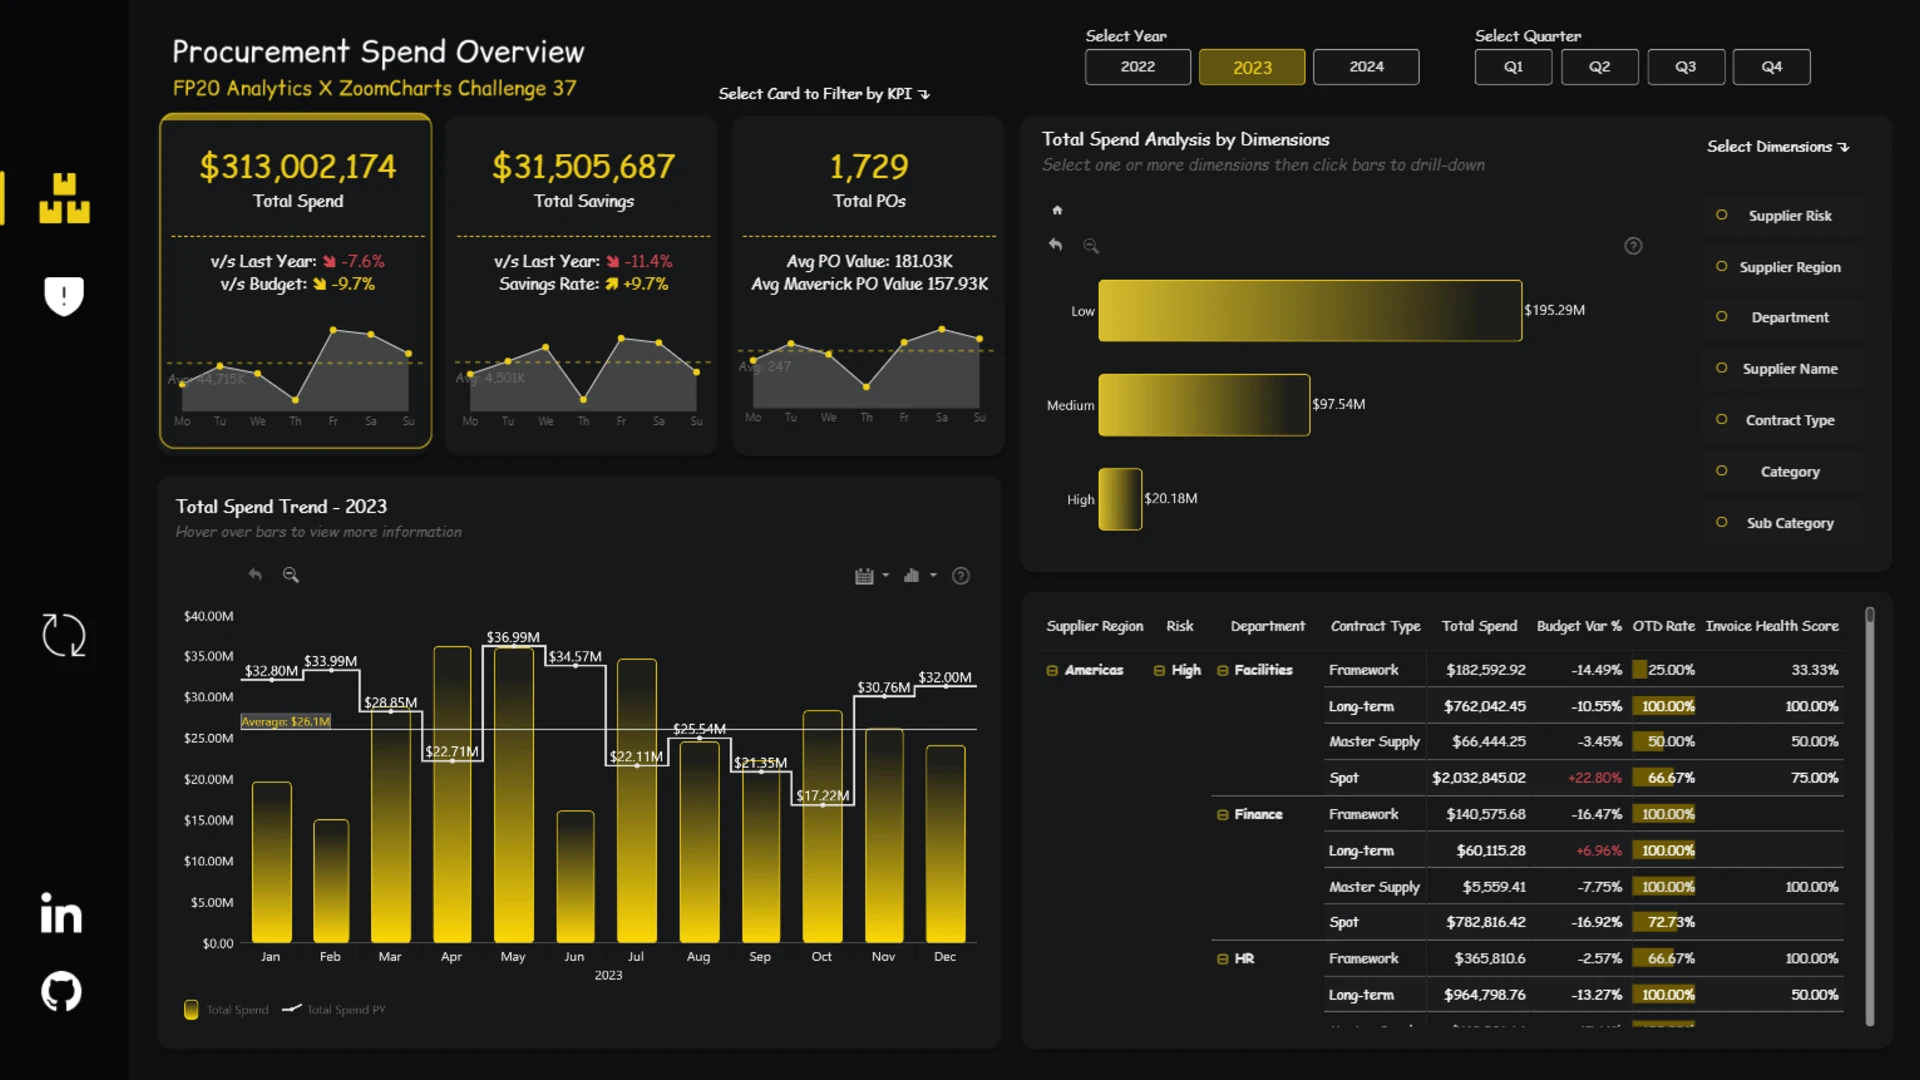Click the Supplier Region column header
This screenshot has height=1080, width=1920.
coord(1094,626)
